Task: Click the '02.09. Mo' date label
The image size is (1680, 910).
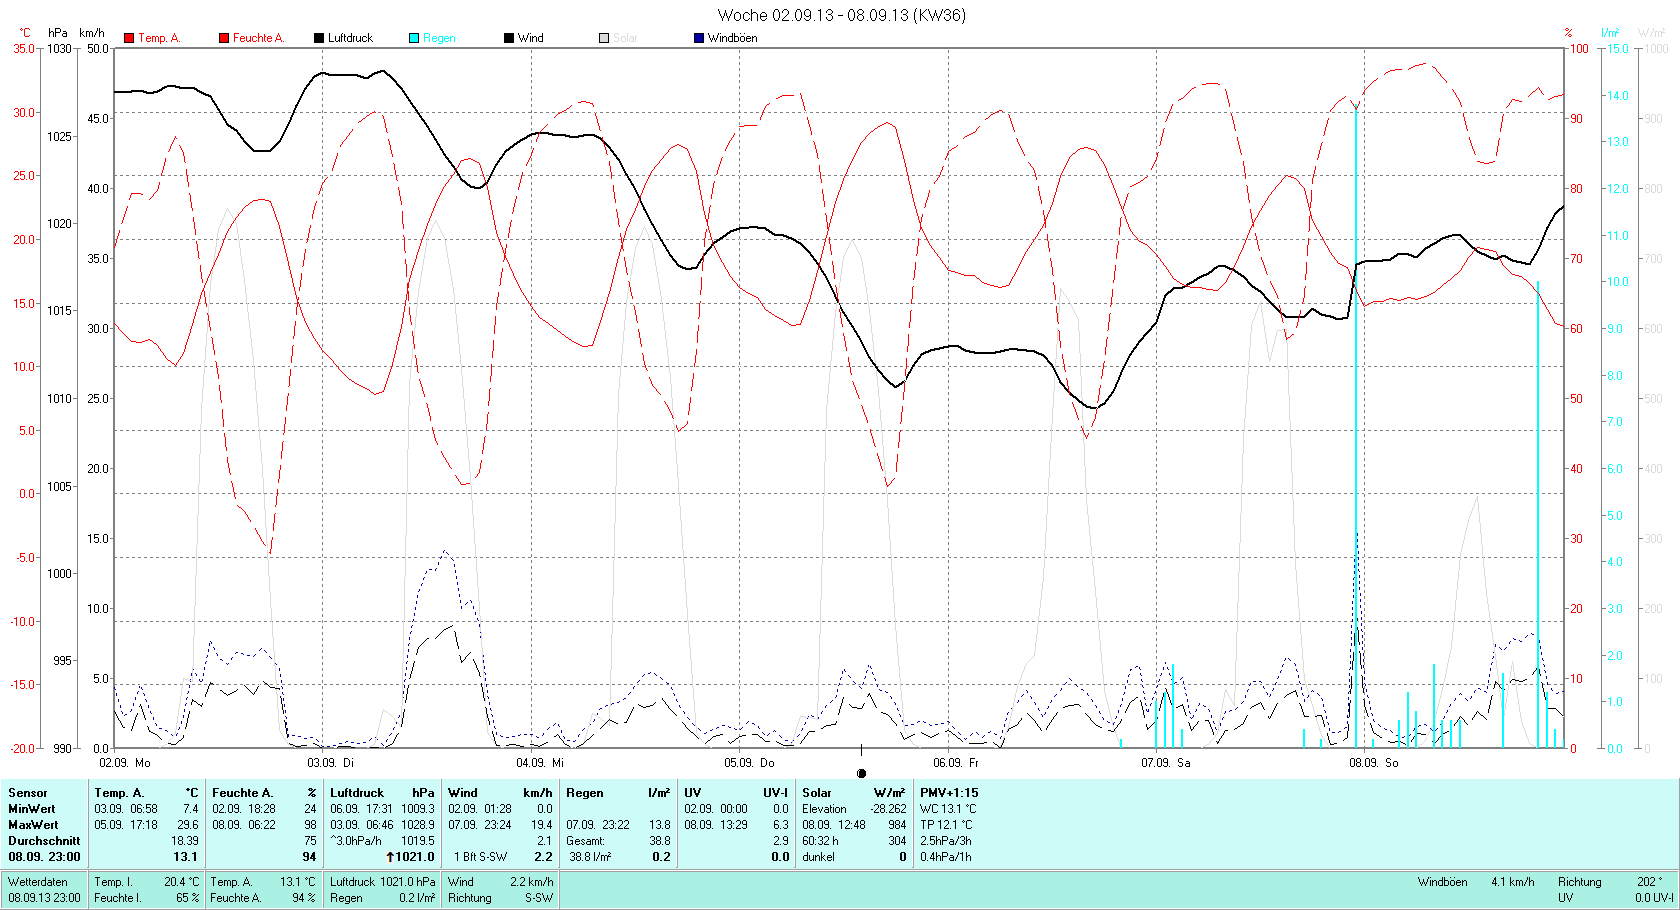Action: point(125,763)
